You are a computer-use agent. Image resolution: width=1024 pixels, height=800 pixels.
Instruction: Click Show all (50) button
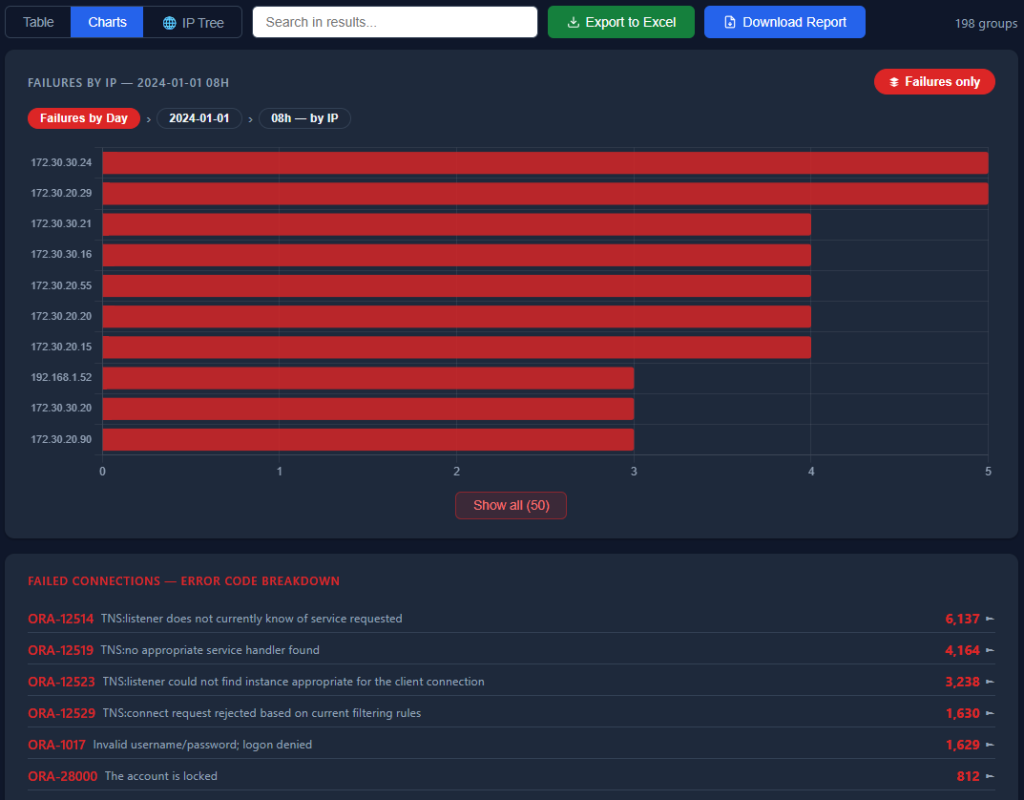point(511,505)
